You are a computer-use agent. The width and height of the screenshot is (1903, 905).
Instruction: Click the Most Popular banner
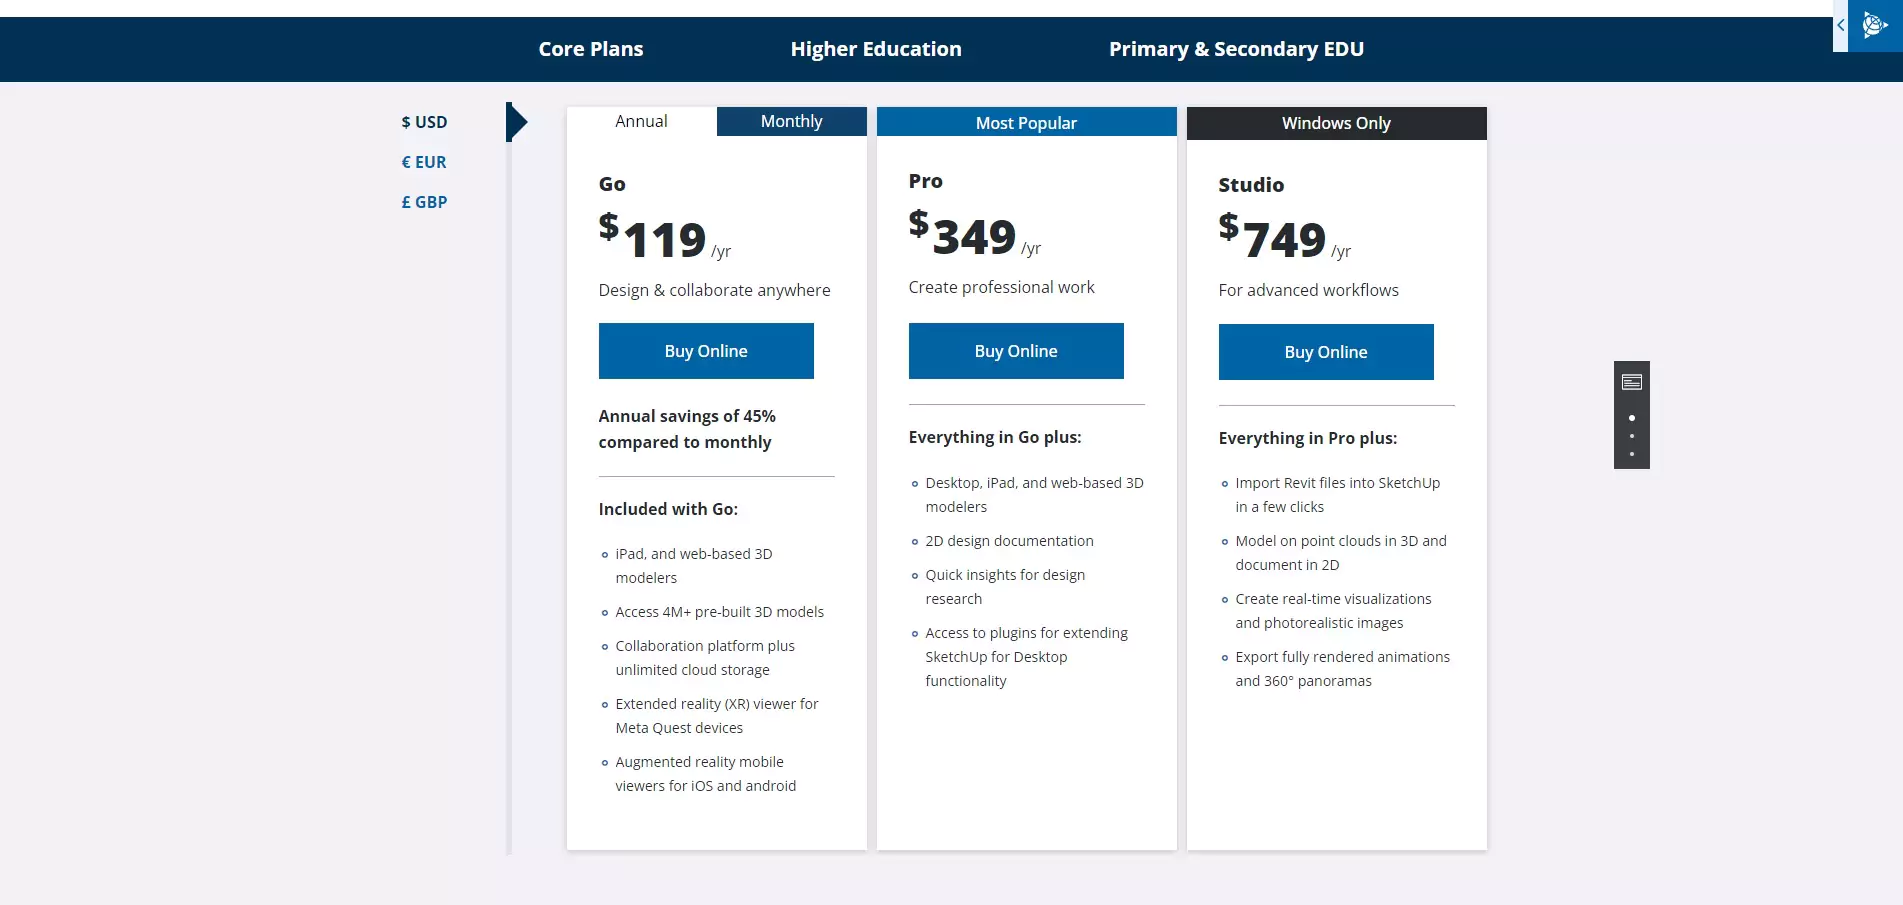[1026, 122]
